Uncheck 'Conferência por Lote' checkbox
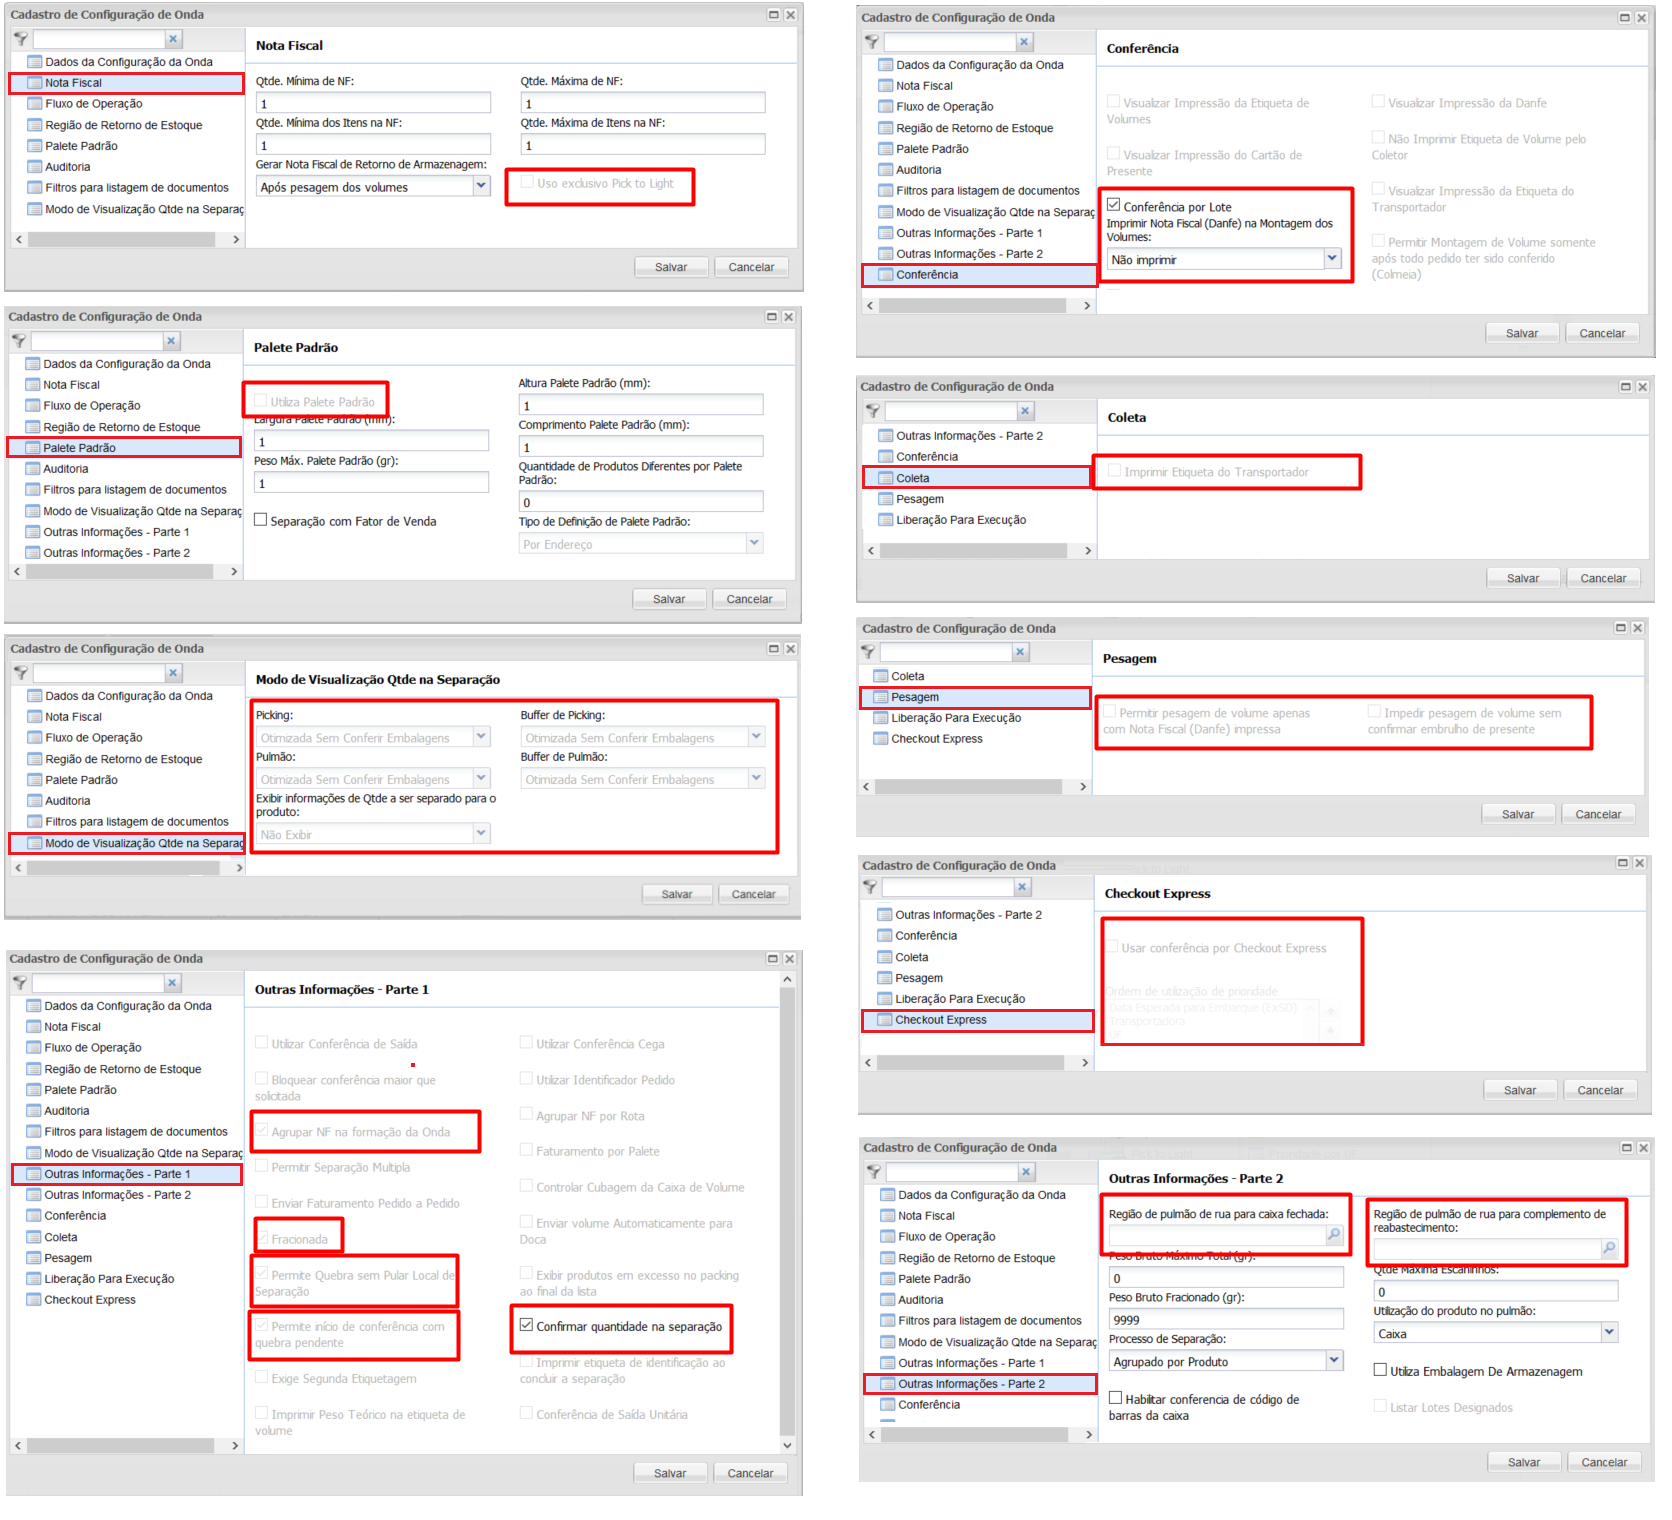Viewport: 1672px width, 1520px height. click(x=1114, y=205)
